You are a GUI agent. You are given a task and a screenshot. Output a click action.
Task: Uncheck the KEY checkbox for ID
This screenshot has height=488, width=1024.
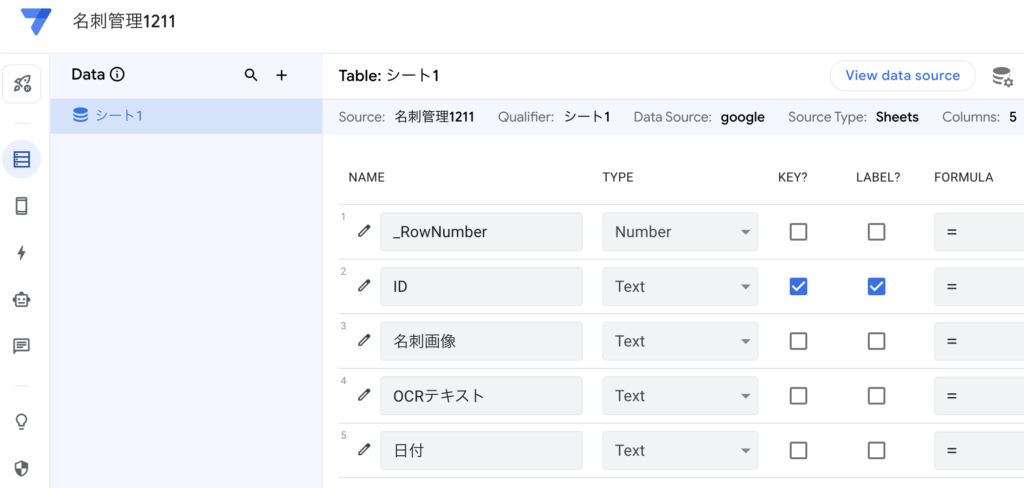[798, 286]
